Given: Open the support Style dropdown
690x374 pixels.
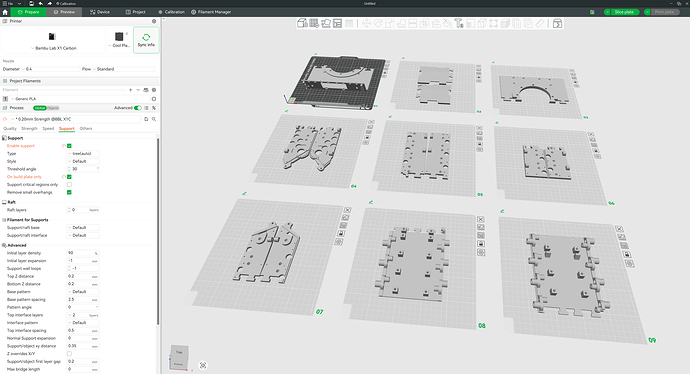Looking at the screenshot, I should click(x=83, y=161).
